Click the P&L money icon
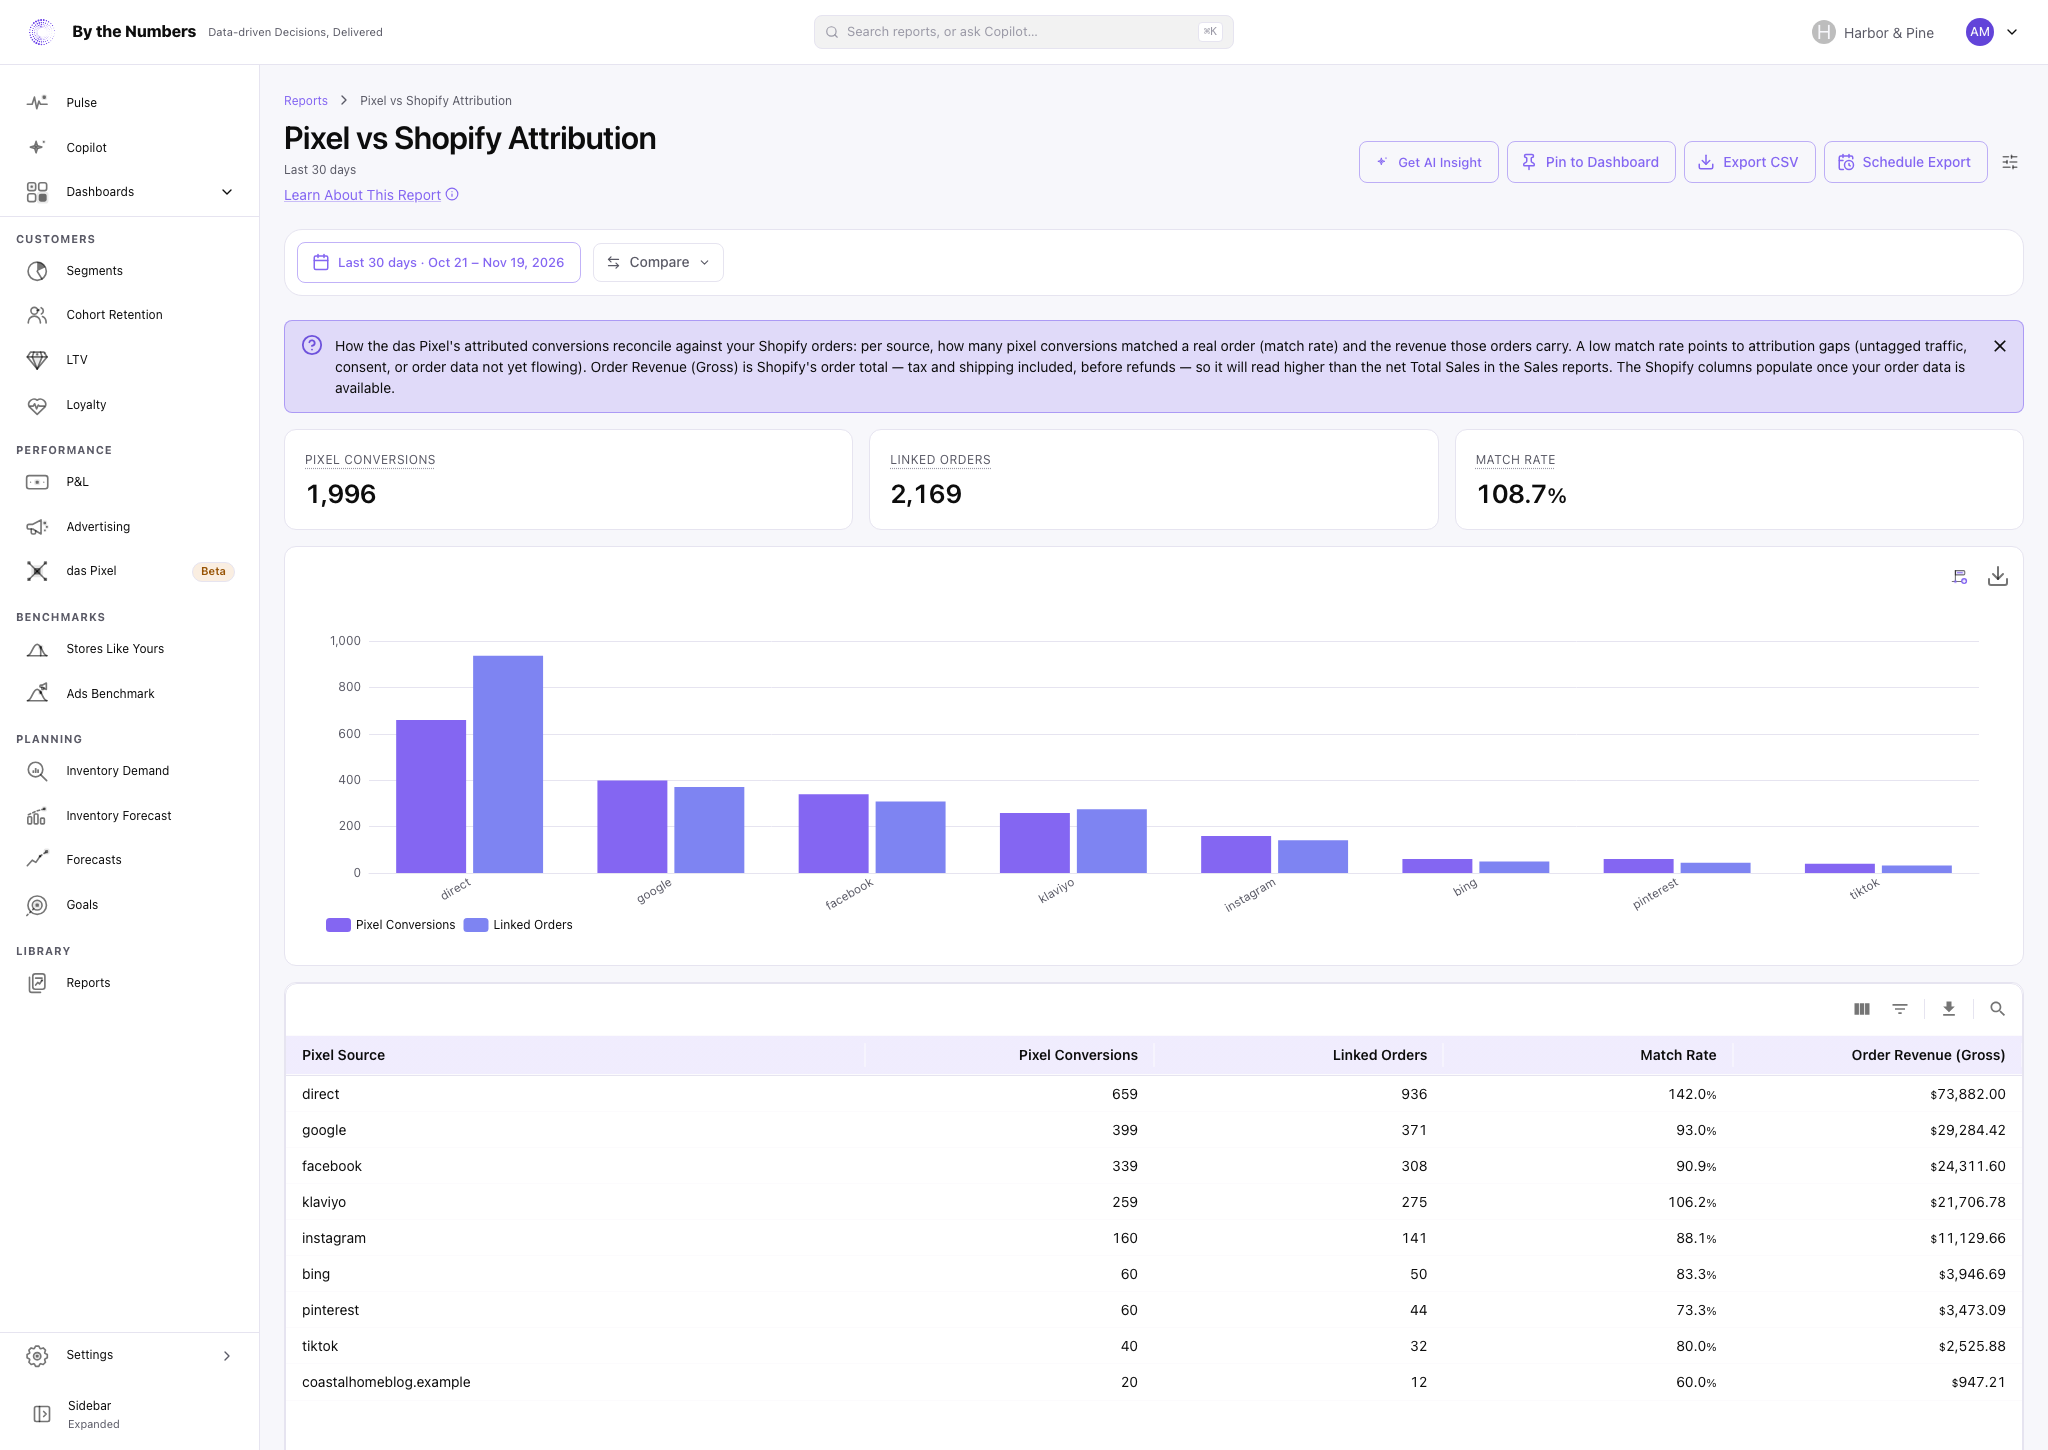Image resolution: width=2048 pixels, height=1450 pixels. tap(37, 482)
